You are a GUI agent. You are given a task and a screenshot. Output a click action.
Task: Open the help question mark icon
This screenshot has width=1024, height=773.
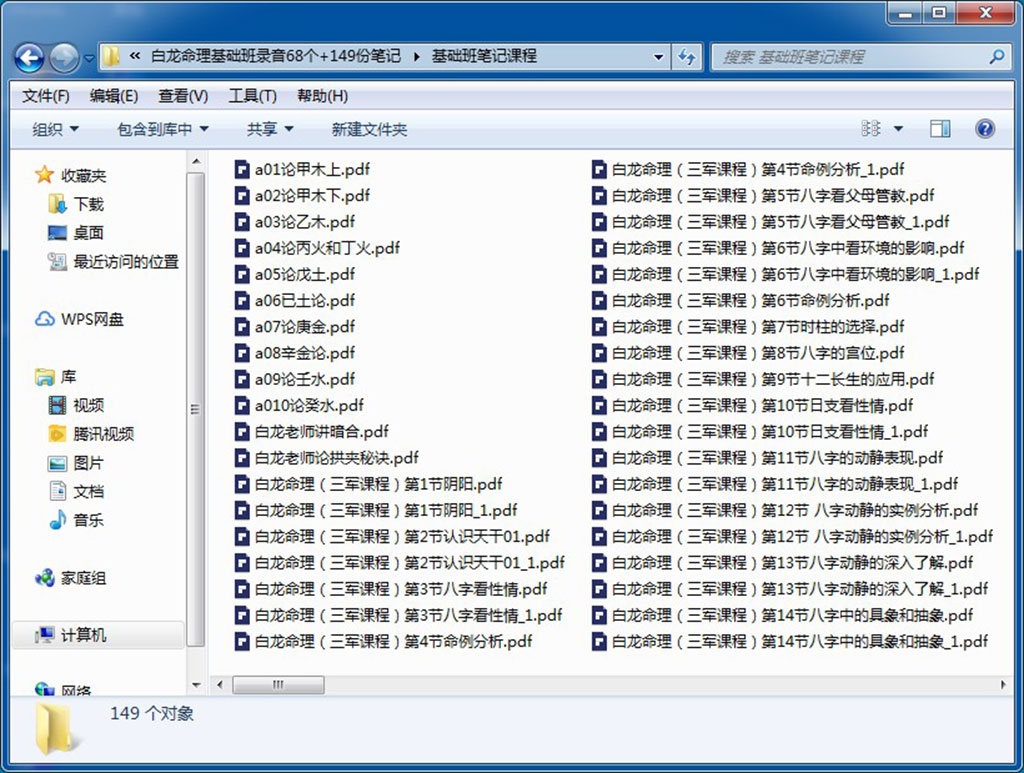985,129
